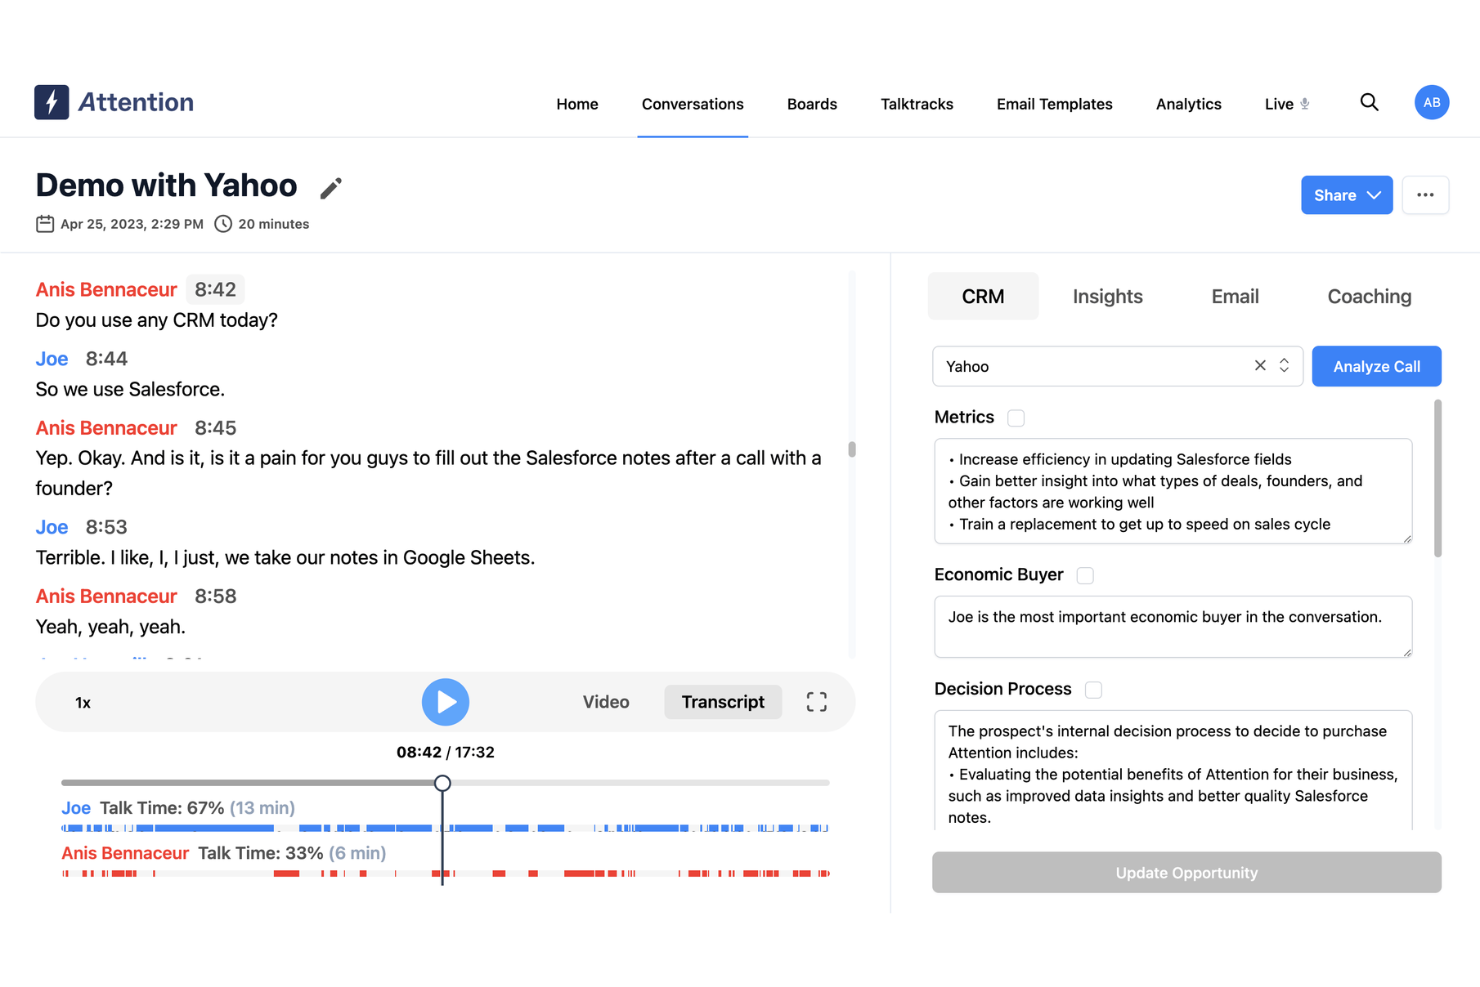
Task: Change playback speed from 1x
Action: click(x=83, y=701)
